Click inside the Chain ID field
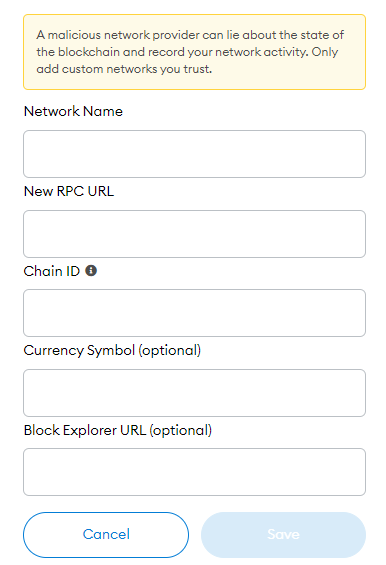Viewport: 386px width, 565px height. click(194, 313)
